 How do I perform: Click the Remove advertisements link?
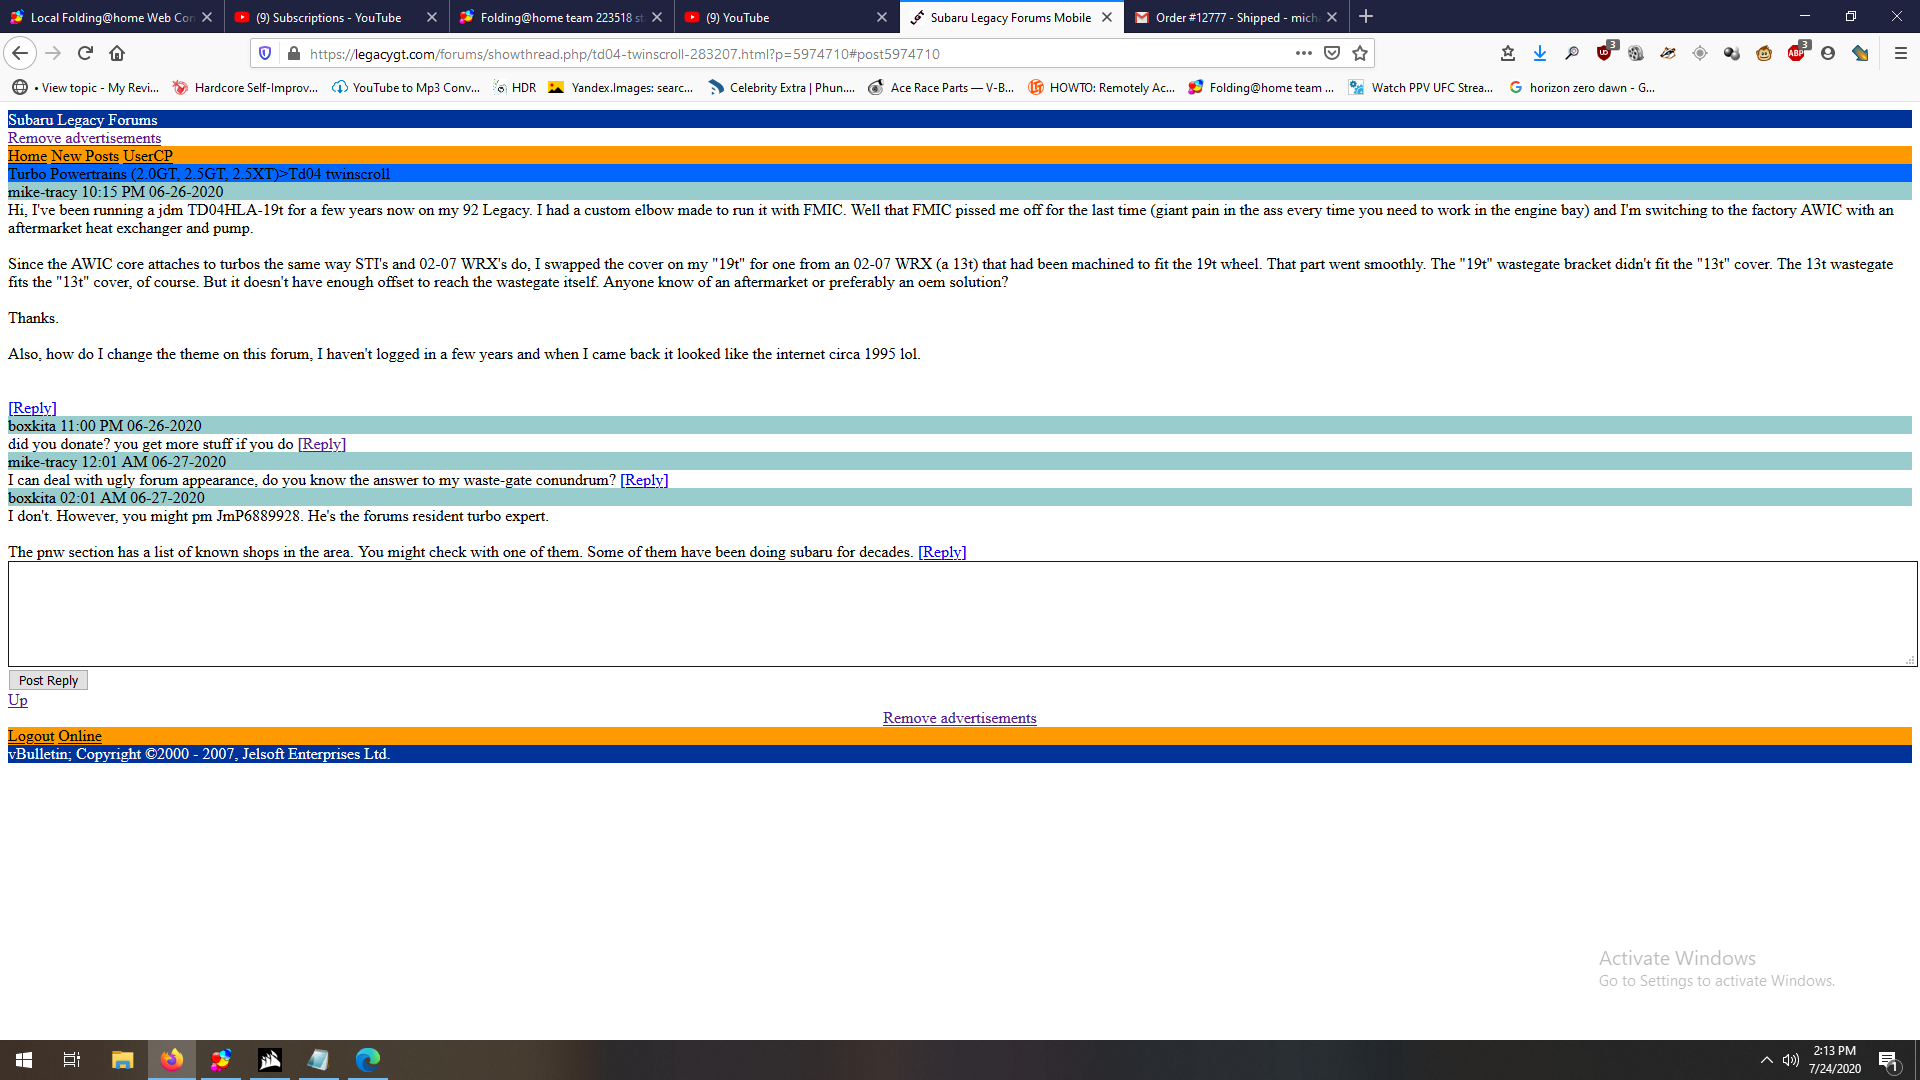point(84,138)
